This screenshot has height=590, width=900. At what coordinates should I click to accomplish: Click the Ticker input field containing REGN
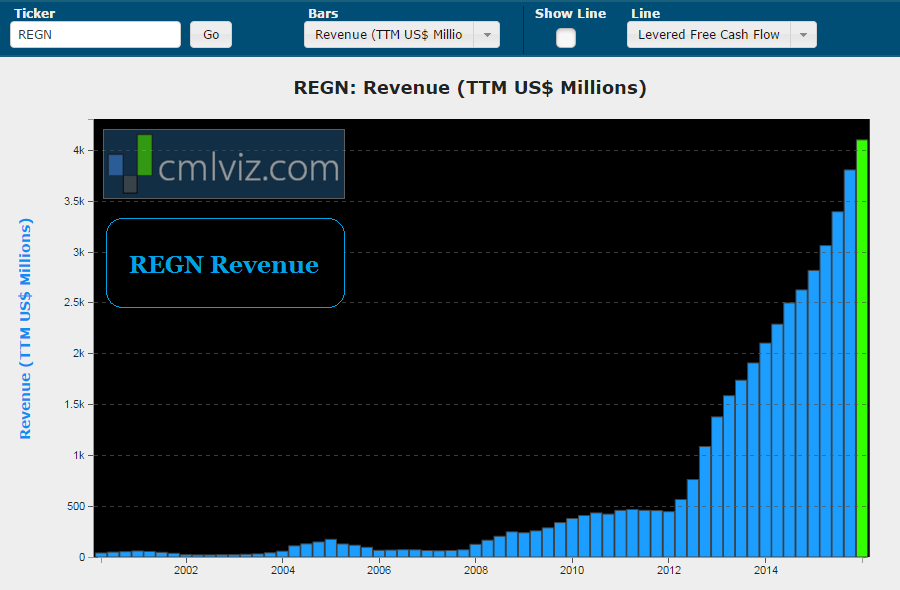point(95,34)
